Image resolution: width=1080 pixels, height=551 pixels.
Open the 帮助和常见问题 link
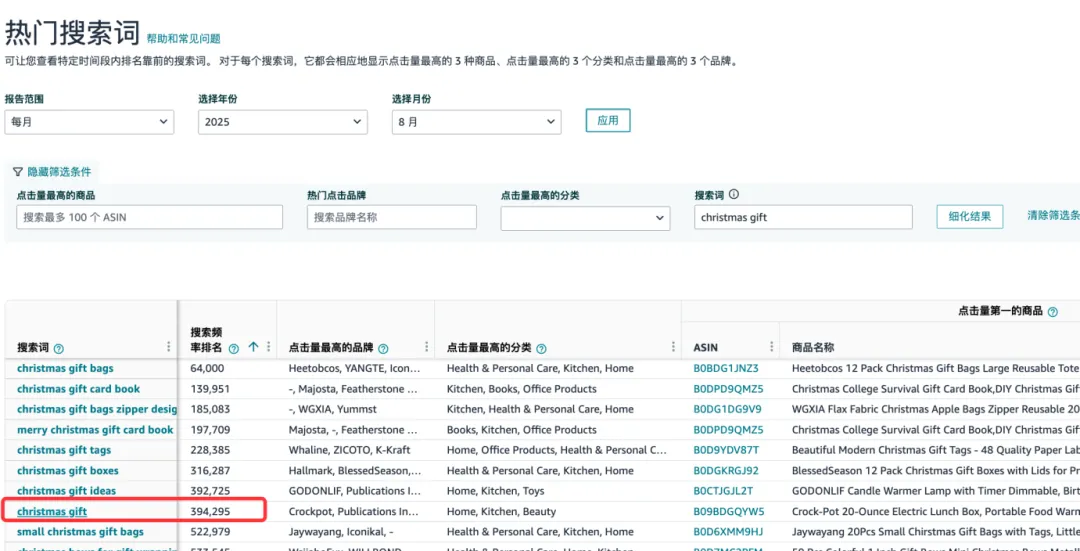coord(183,38)
